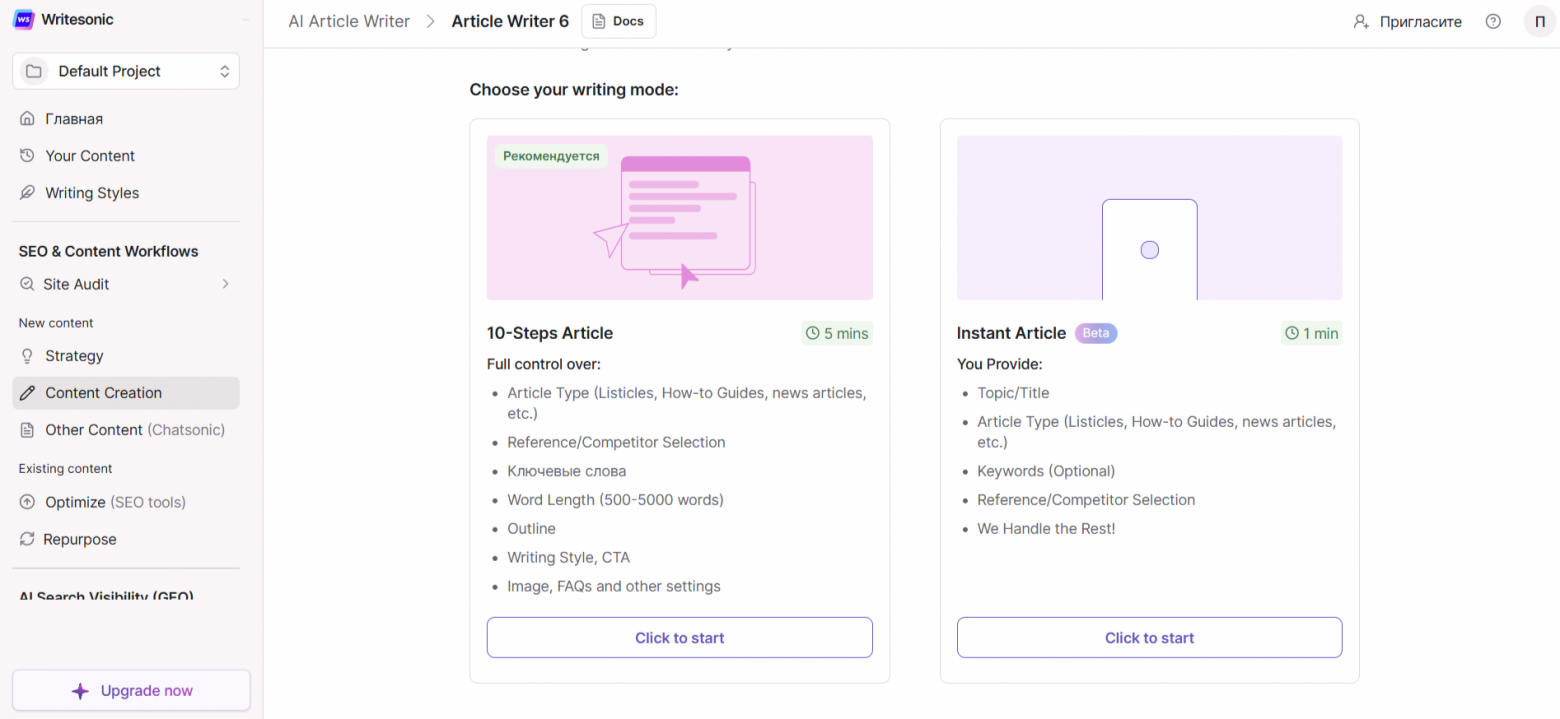Click the Upgrade now button
Image resolution: width=1560 pixels, height=719 pixels.
point(130,690)
